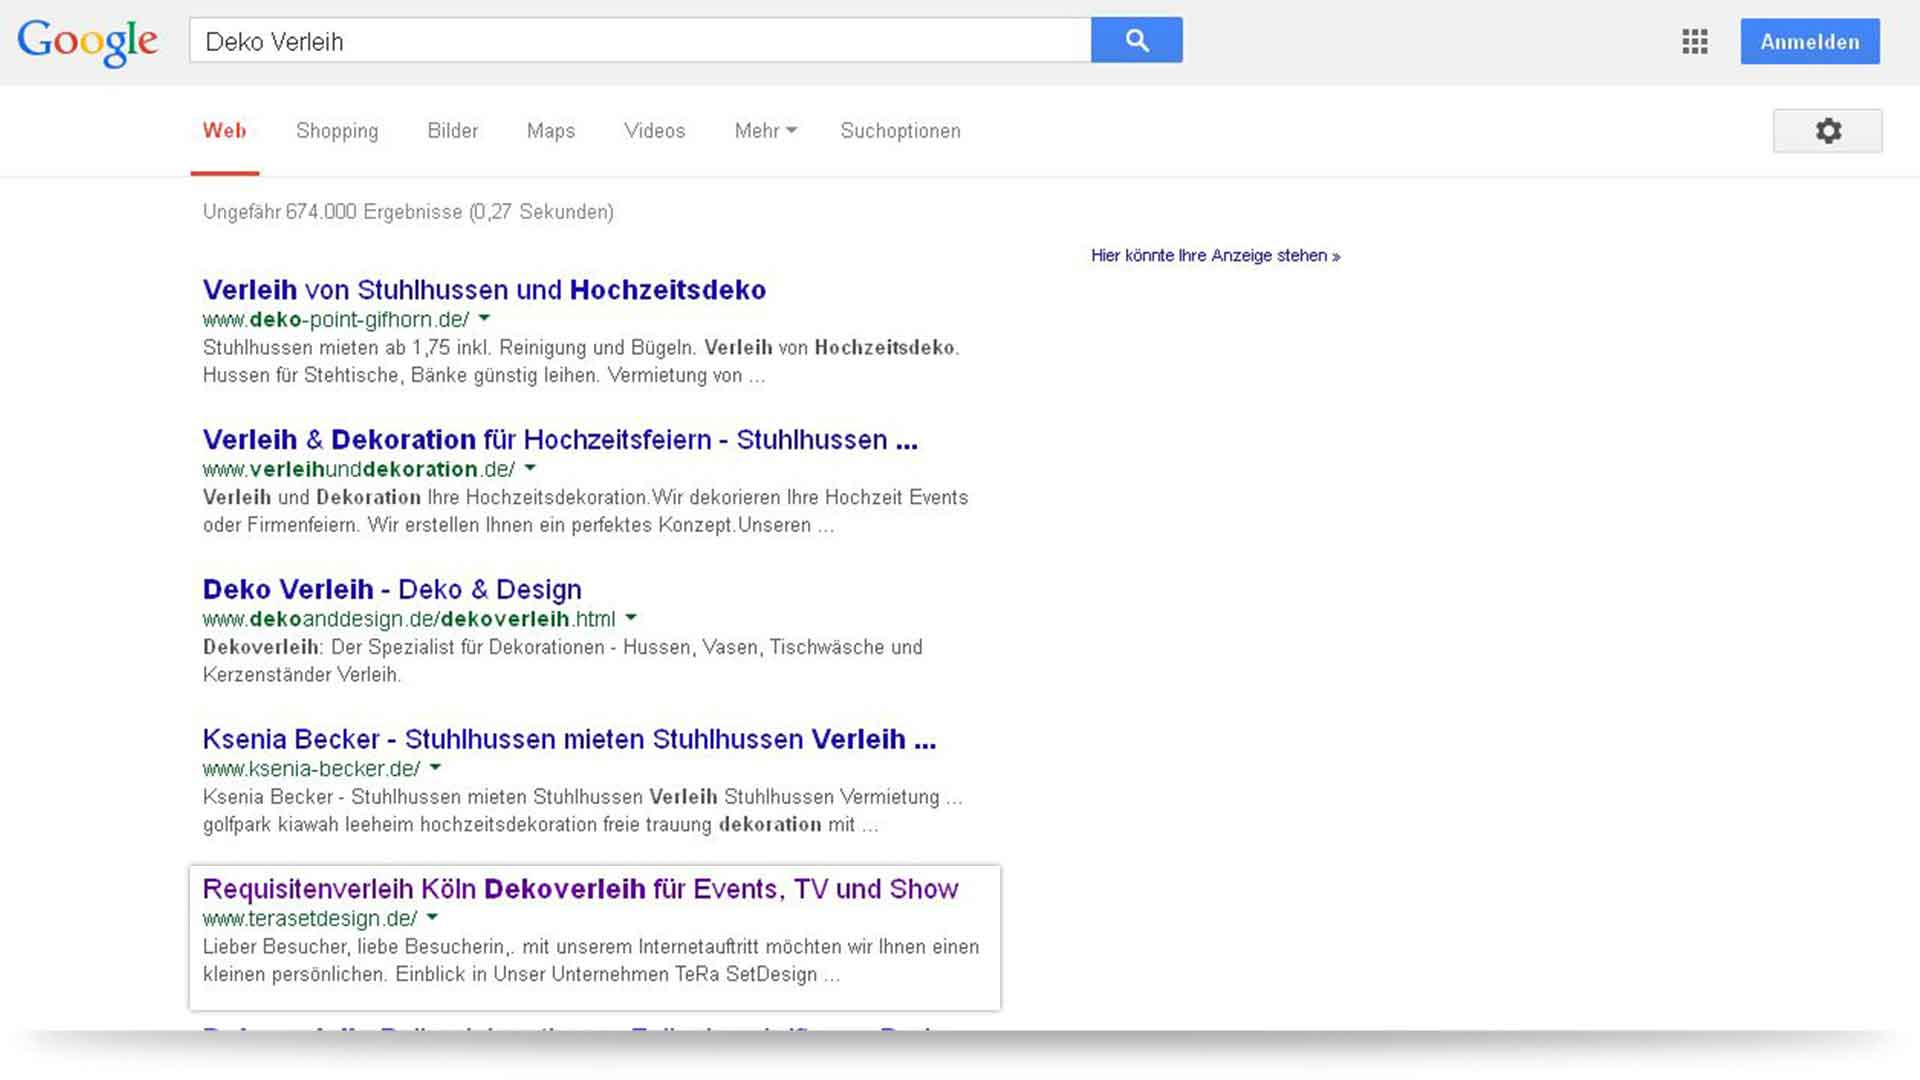1920x1080 pixels.
Task: Click snippet starting Dekoverleih: Der Spezialist
Action: (562, 661)
